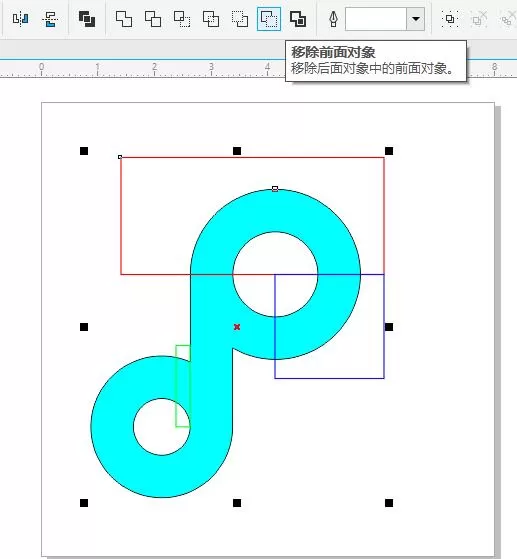Open the outline width dropdown arrow
517x559 pixels.
coord(416,19)
